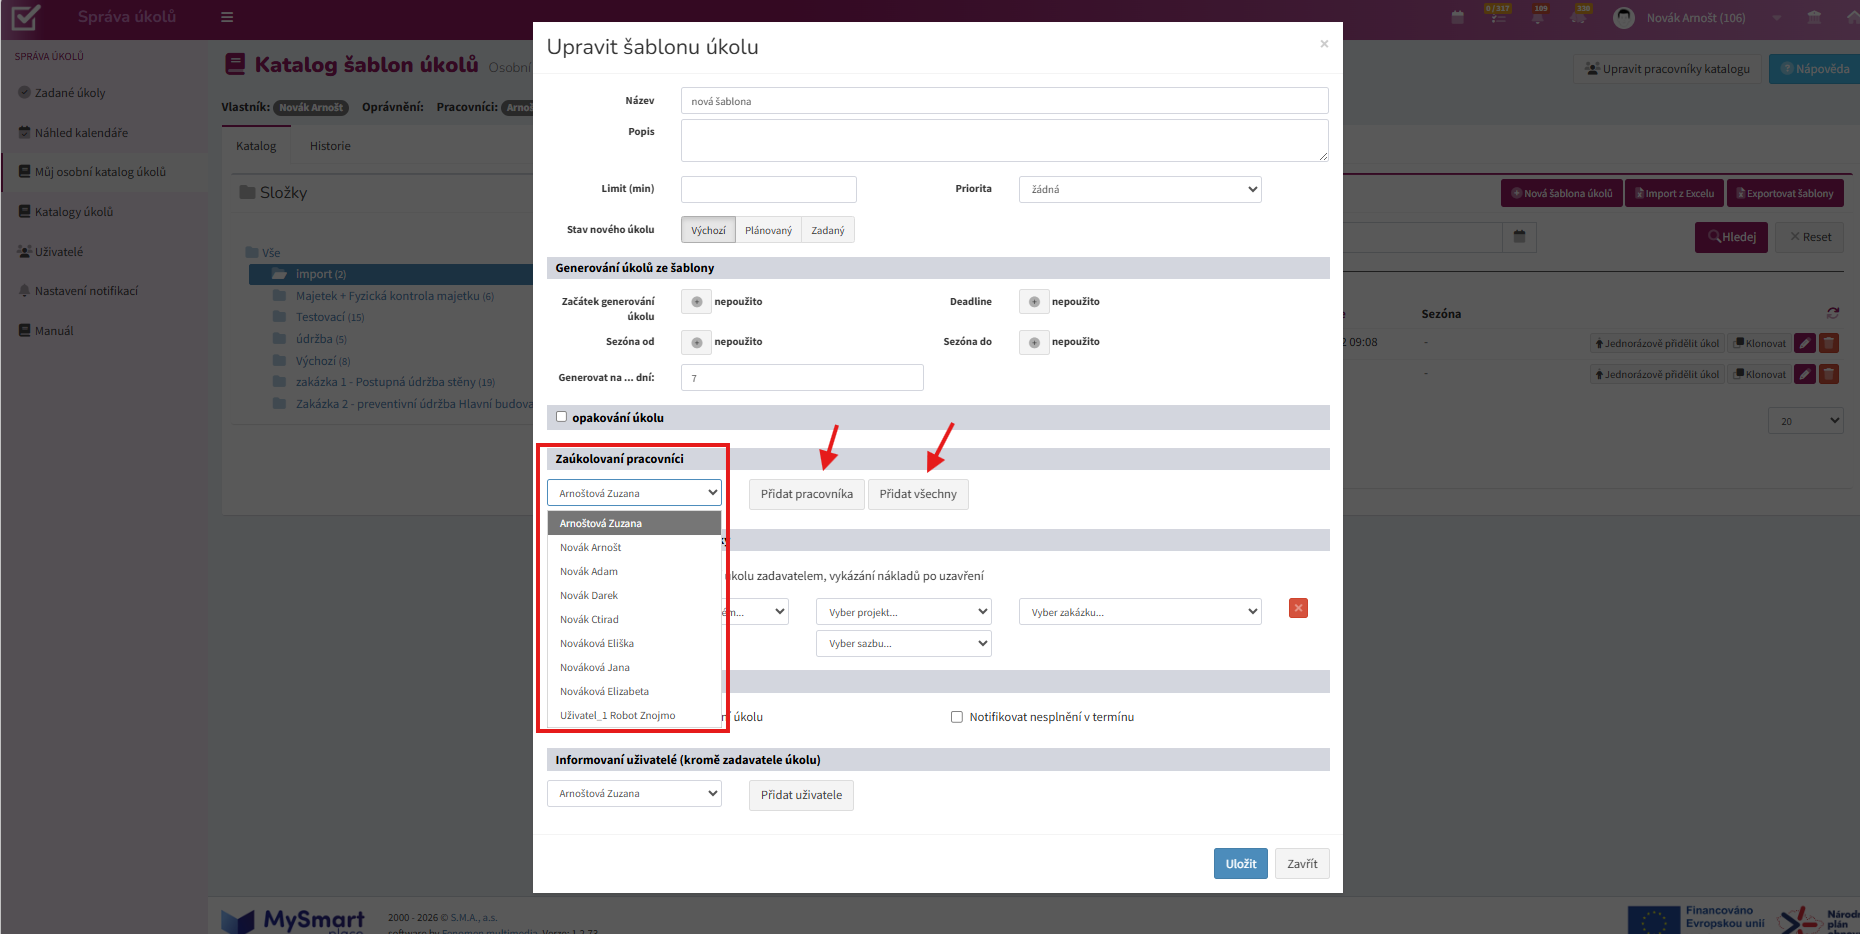Screen dimensions: 1860x934
Task: Remove the row with the red X icon
Action: pos(1298,608)
